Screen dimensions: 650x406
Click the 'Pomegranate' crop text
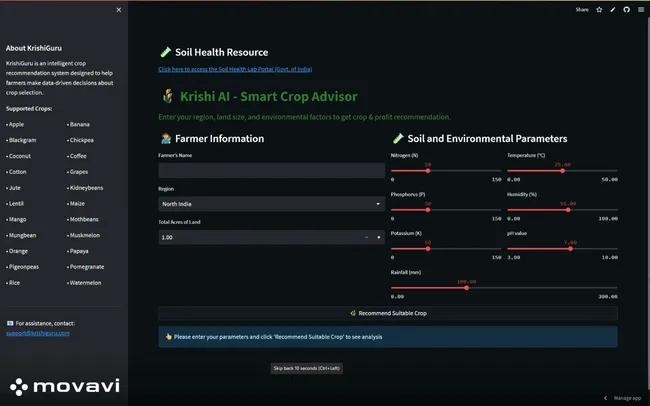click(87, 267)
